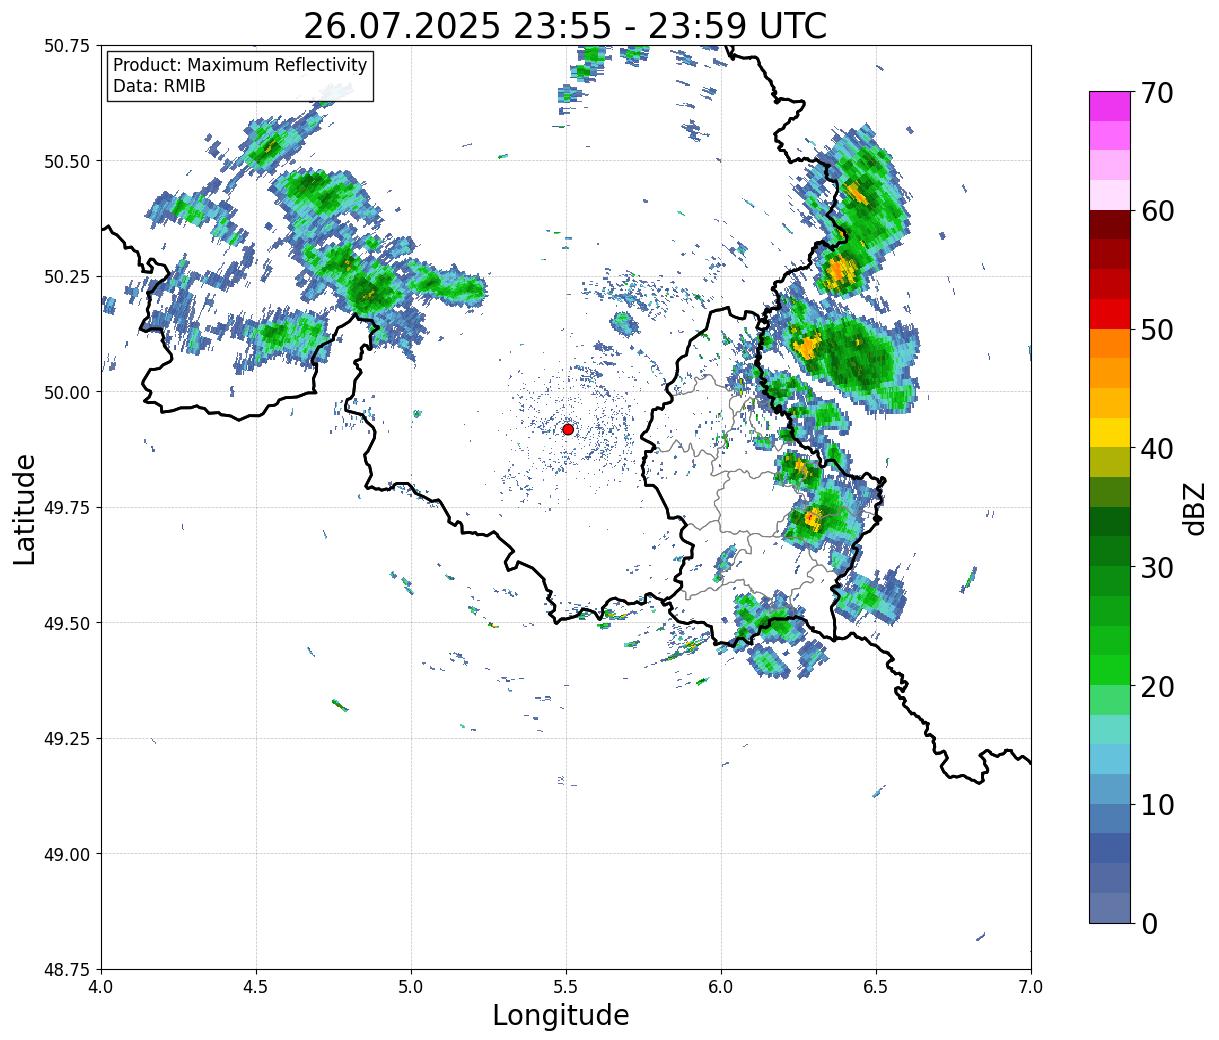This screenshot has height=1040, width=1219.
Task: Click the Longitude axis label
Action: 561,1015
